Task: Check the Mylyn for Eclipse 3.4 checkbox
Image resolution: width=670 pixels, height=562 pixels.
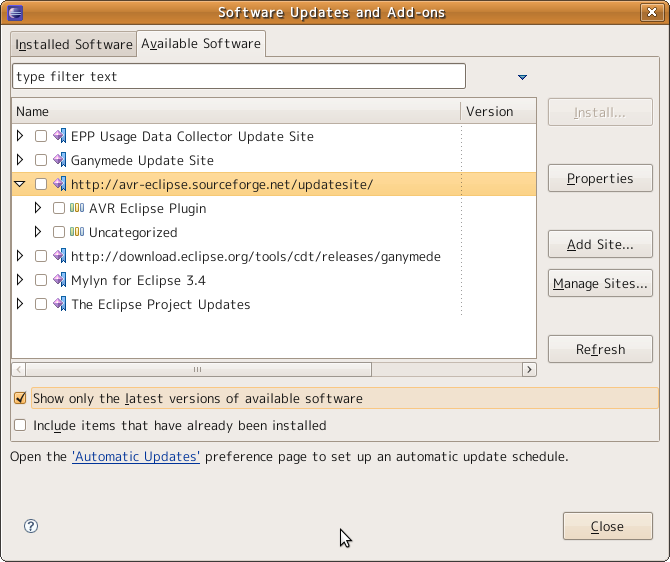Action: click(x=41, y=280)
